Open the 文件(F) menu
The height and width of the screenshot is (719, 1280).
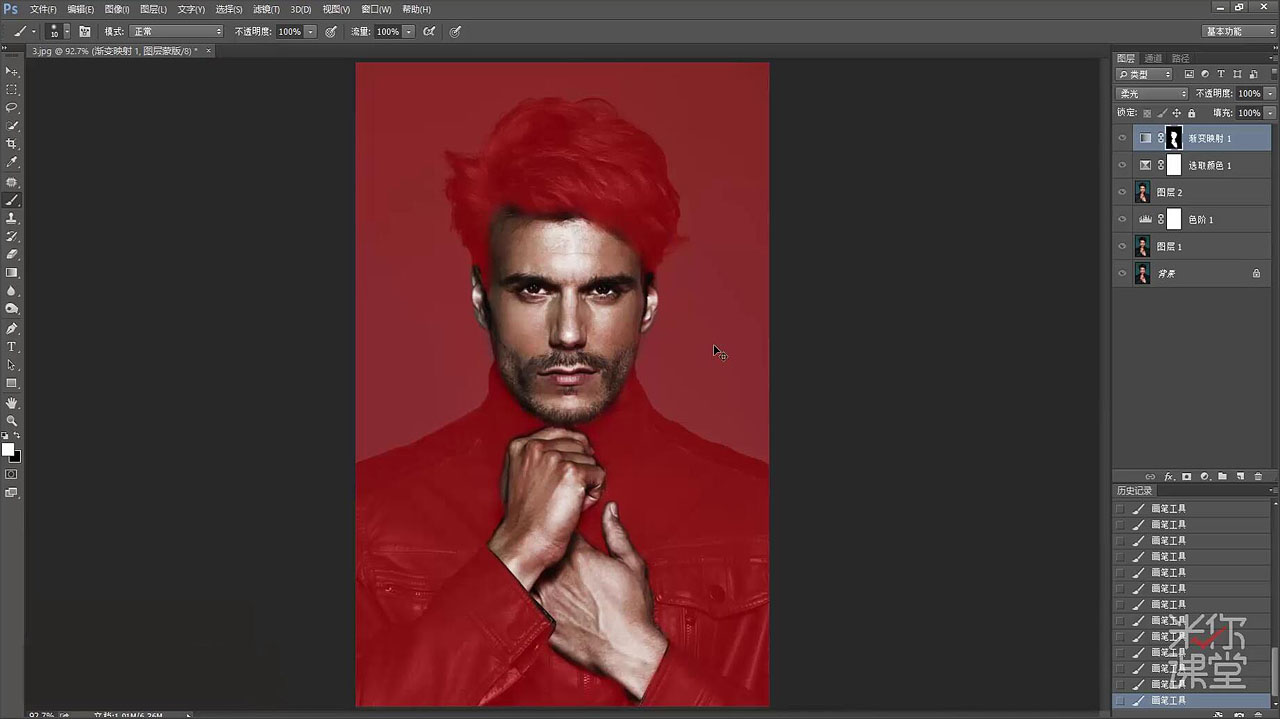[x=43, y=9]
